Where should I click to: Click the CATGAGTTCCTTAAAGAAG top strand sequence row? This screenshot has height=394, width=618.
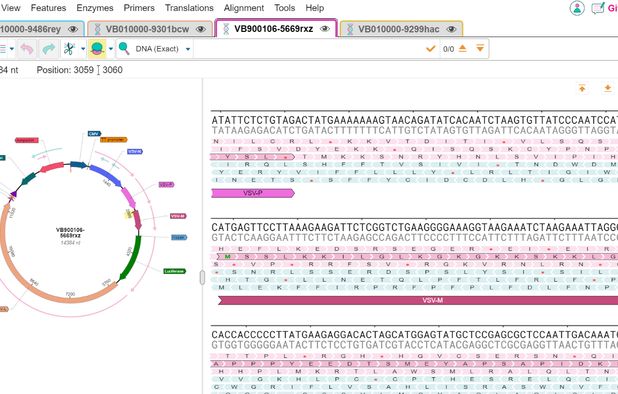point(415,227)
